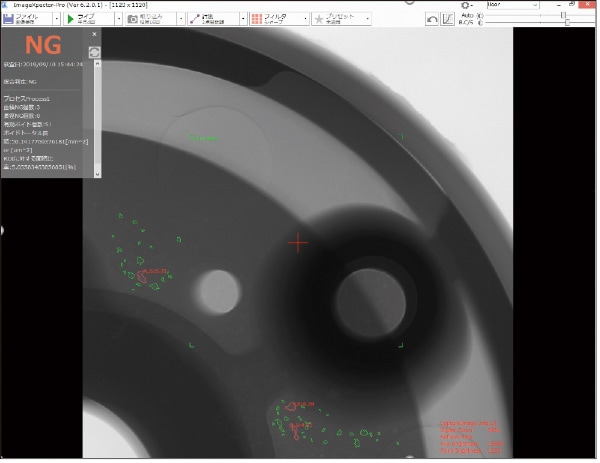Expand the capture button dropdown arrow
This screenshot has width=600, height=463.
point(181,19)
